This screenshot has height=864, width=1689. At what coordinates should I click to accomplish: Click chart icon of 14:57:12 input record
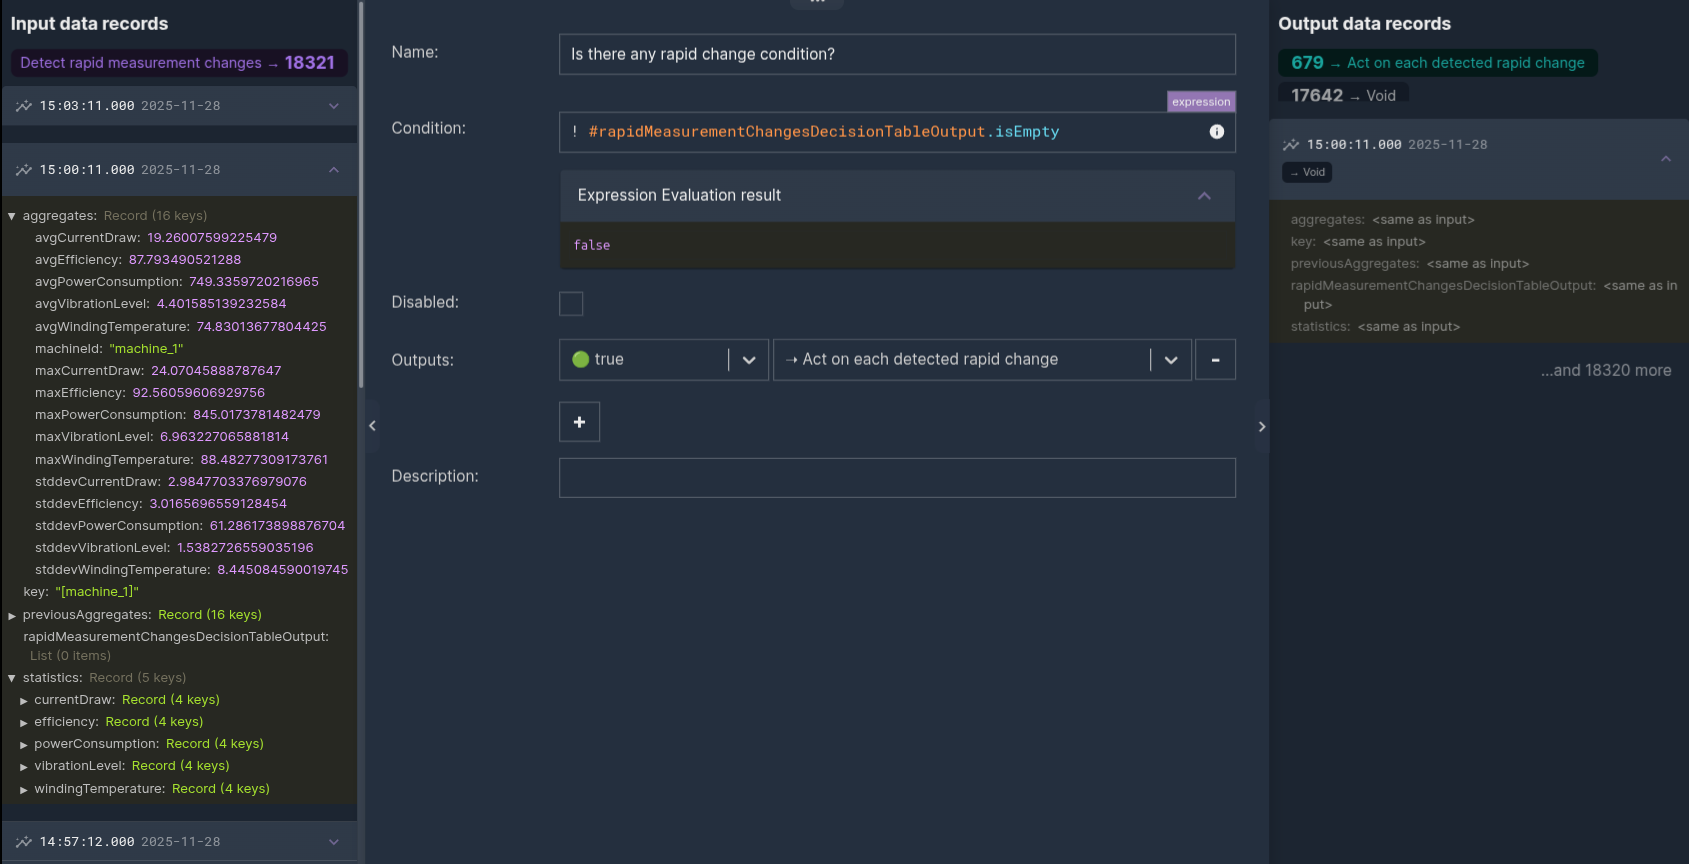24,842
